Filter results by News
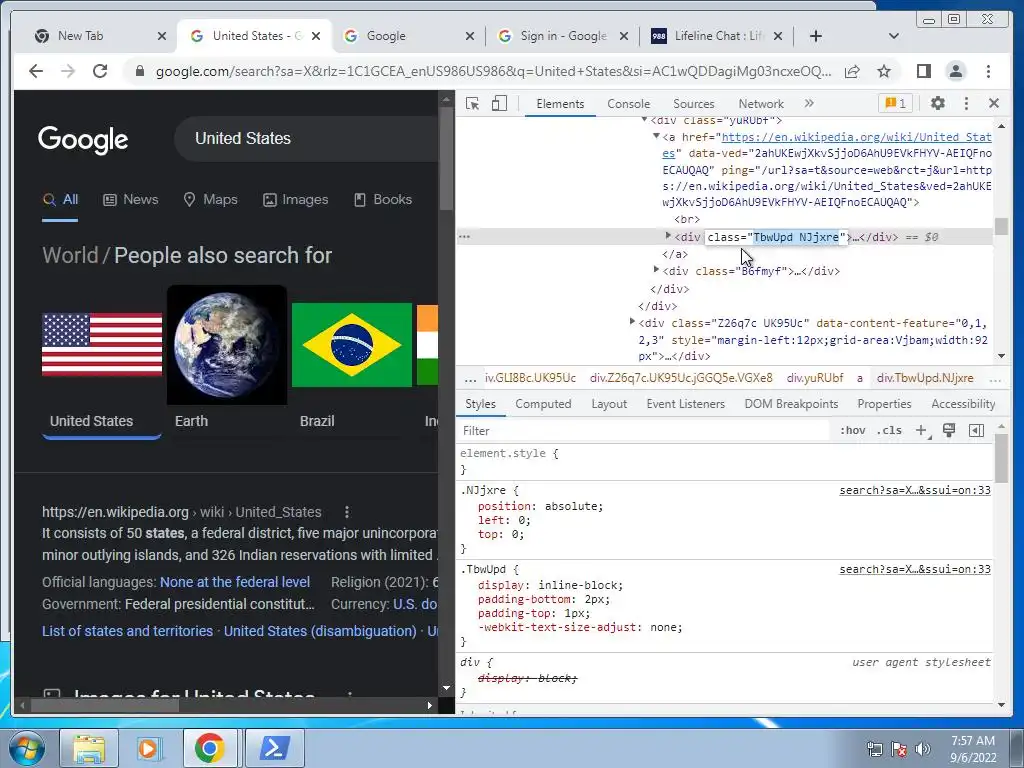 (131, 199)
